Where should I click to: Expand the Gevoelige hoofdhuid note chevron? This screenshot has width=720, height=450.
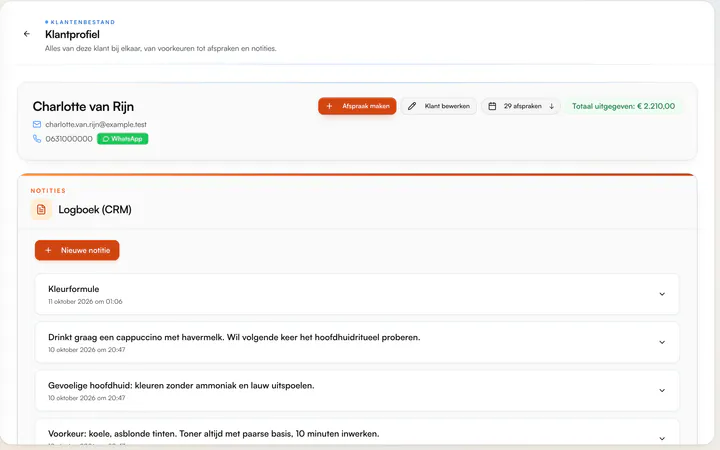(x=662, y=390)
